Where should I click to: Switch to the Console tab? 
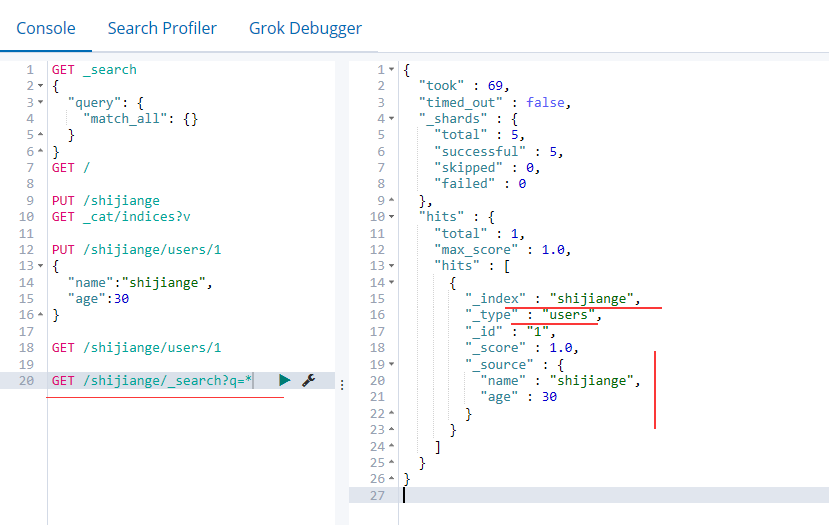click(x=46, y=28)
